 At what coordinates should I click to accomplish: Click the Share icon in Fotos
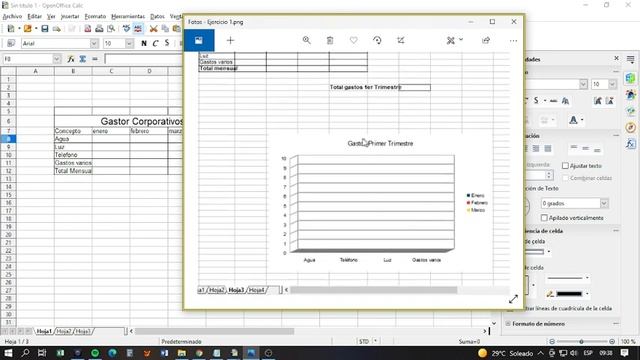486,40
